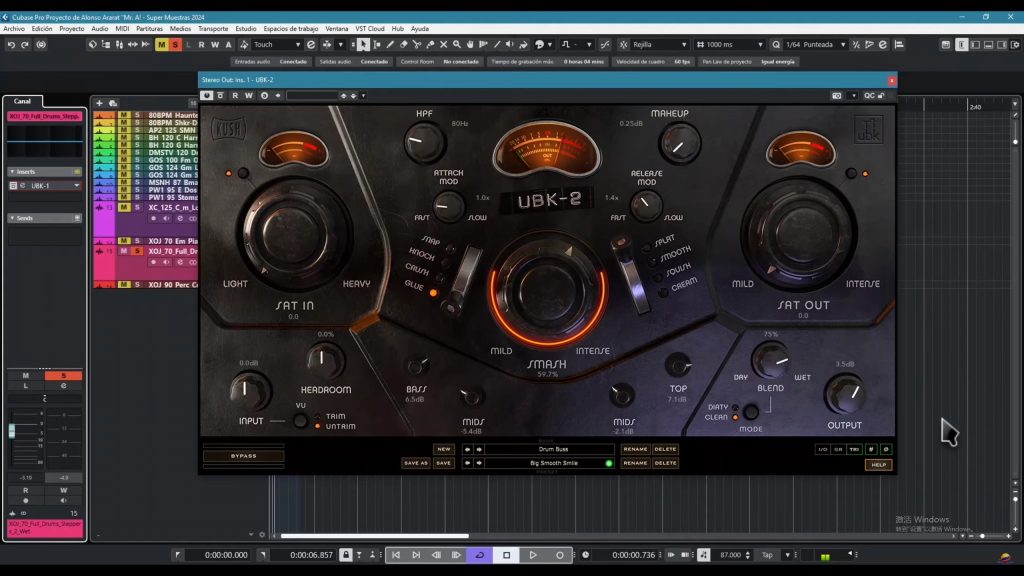Image resolution: width=1024 pixels, height=576 pixels.
Task: Toggle the SAT IN enable button
Action: pos(243,173)
